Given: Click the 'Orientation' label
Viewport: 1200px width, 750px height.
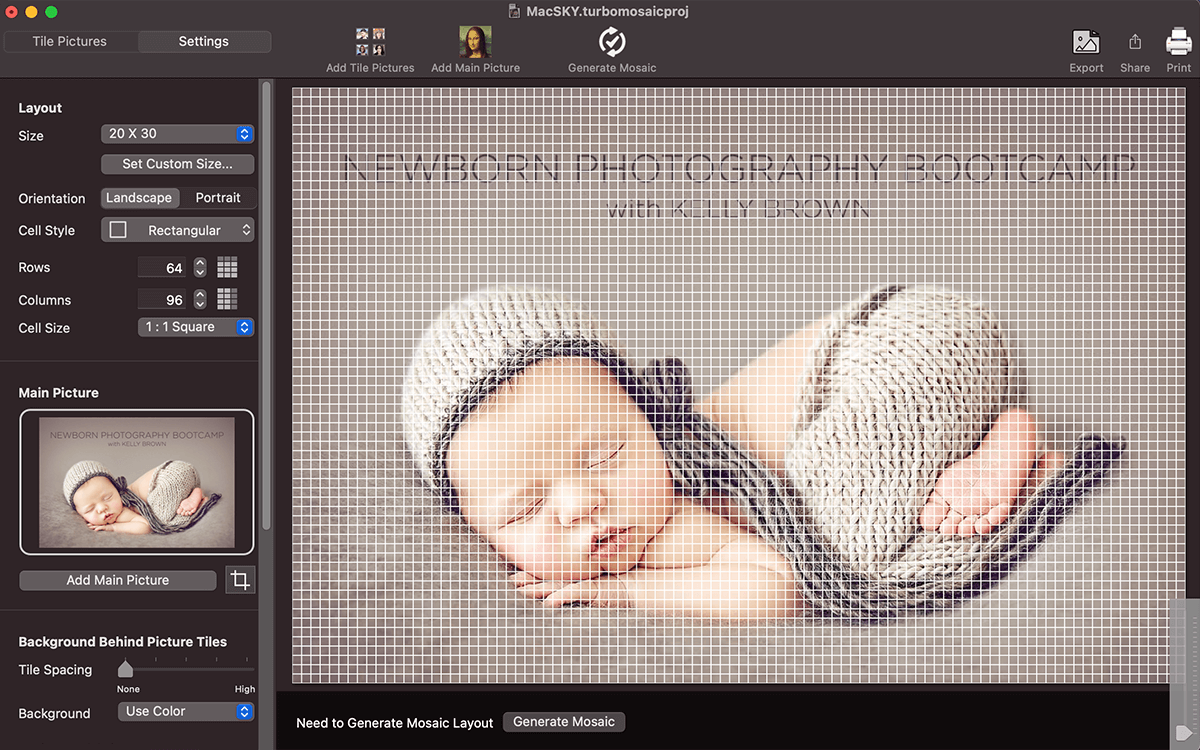Looking at the screenshot, I should 52,199.
